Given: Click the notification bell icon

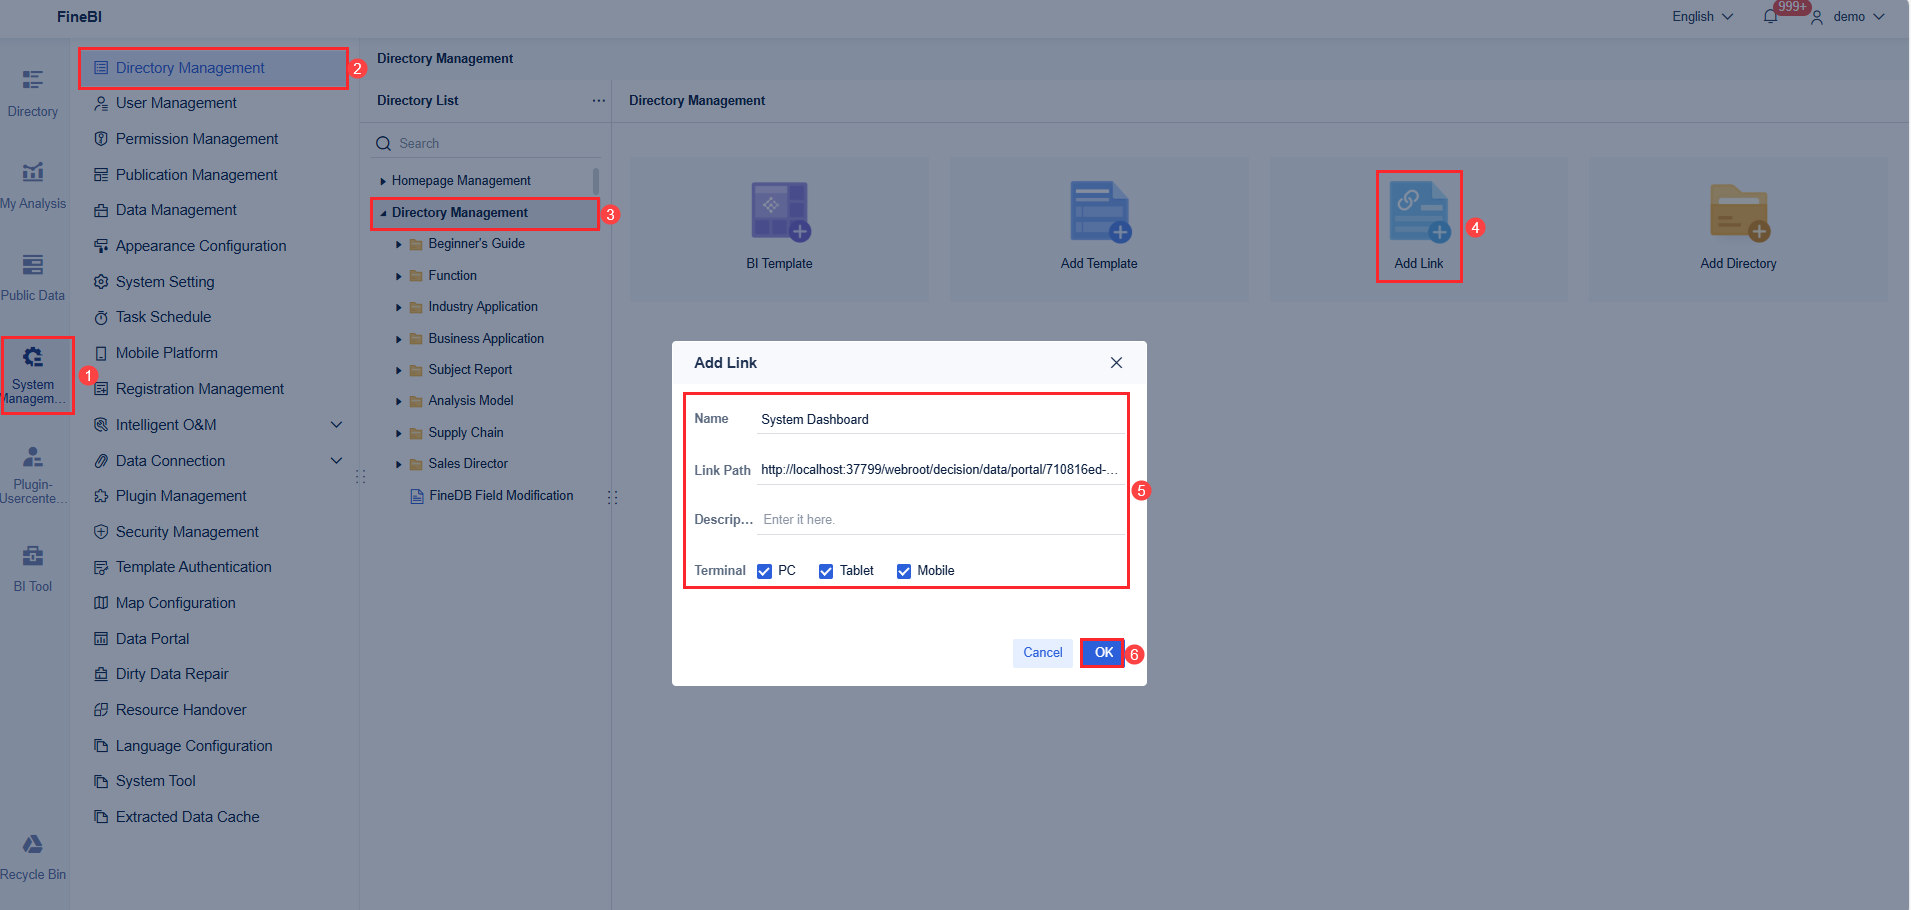Looking at the screenshot, I should pyautogui.click(x=1770, y=17).
